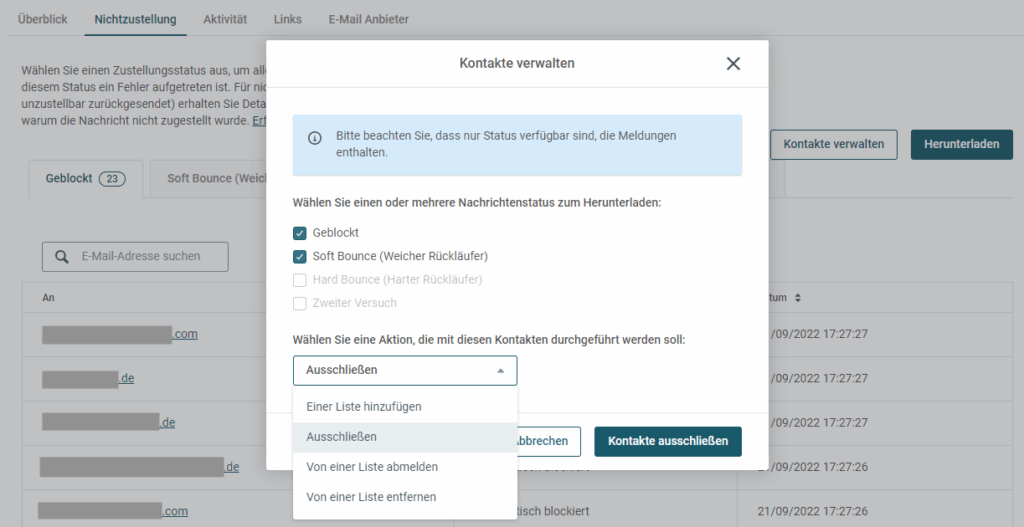Click the magnifier icon in the search box

(x=61, y=257)
